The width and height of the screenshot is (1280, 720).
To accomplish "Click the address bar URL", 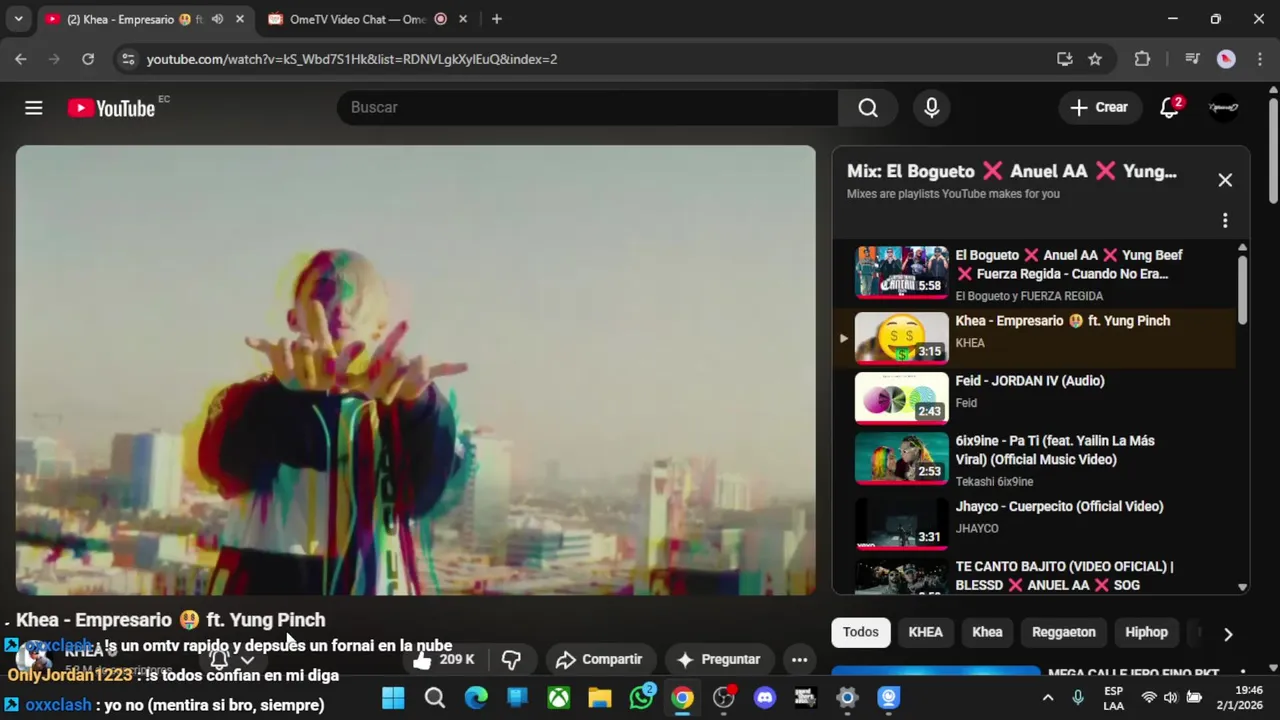I will pyautogui.click(x=352, y=59).
